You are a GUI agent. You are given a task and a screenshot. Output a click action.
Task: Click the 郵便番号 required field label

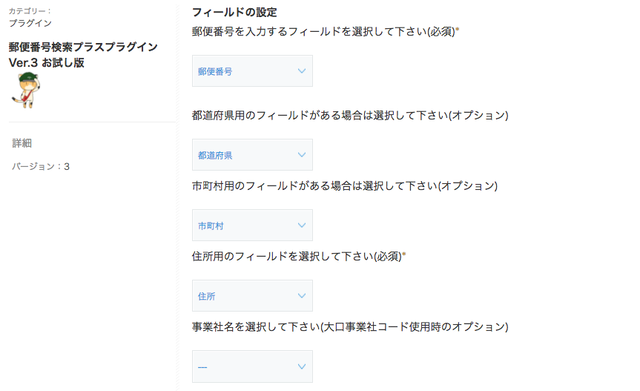pyautogui.click(x=325, y=31)
